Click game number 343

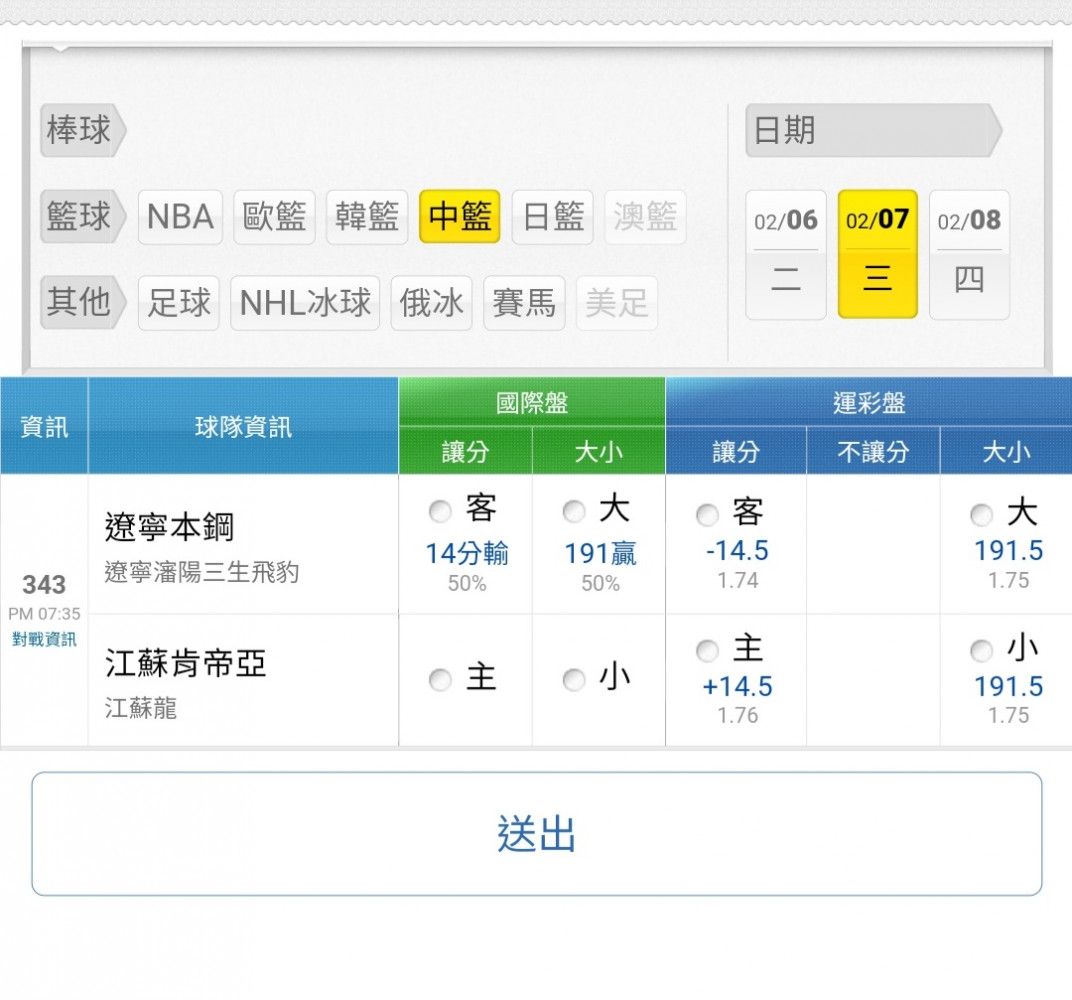(x=44, y=584)
